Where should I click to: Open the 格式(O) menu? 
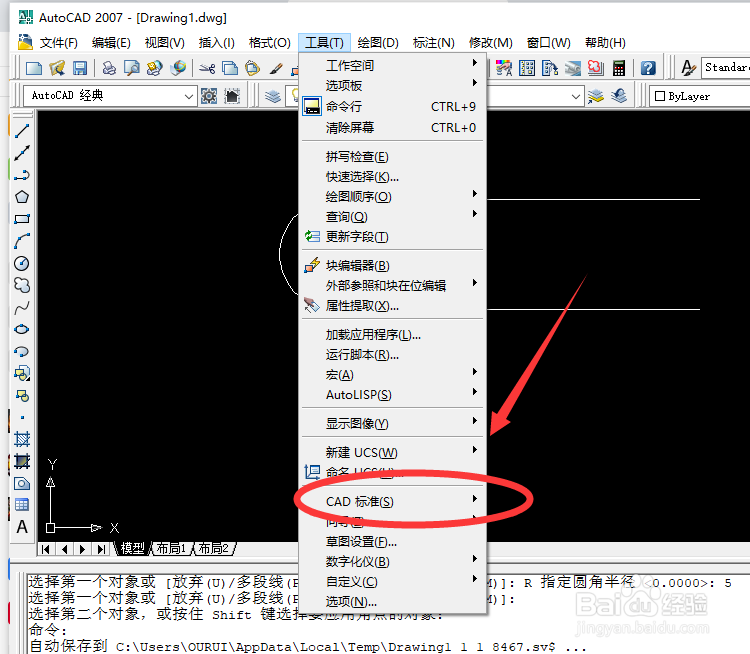269,43
